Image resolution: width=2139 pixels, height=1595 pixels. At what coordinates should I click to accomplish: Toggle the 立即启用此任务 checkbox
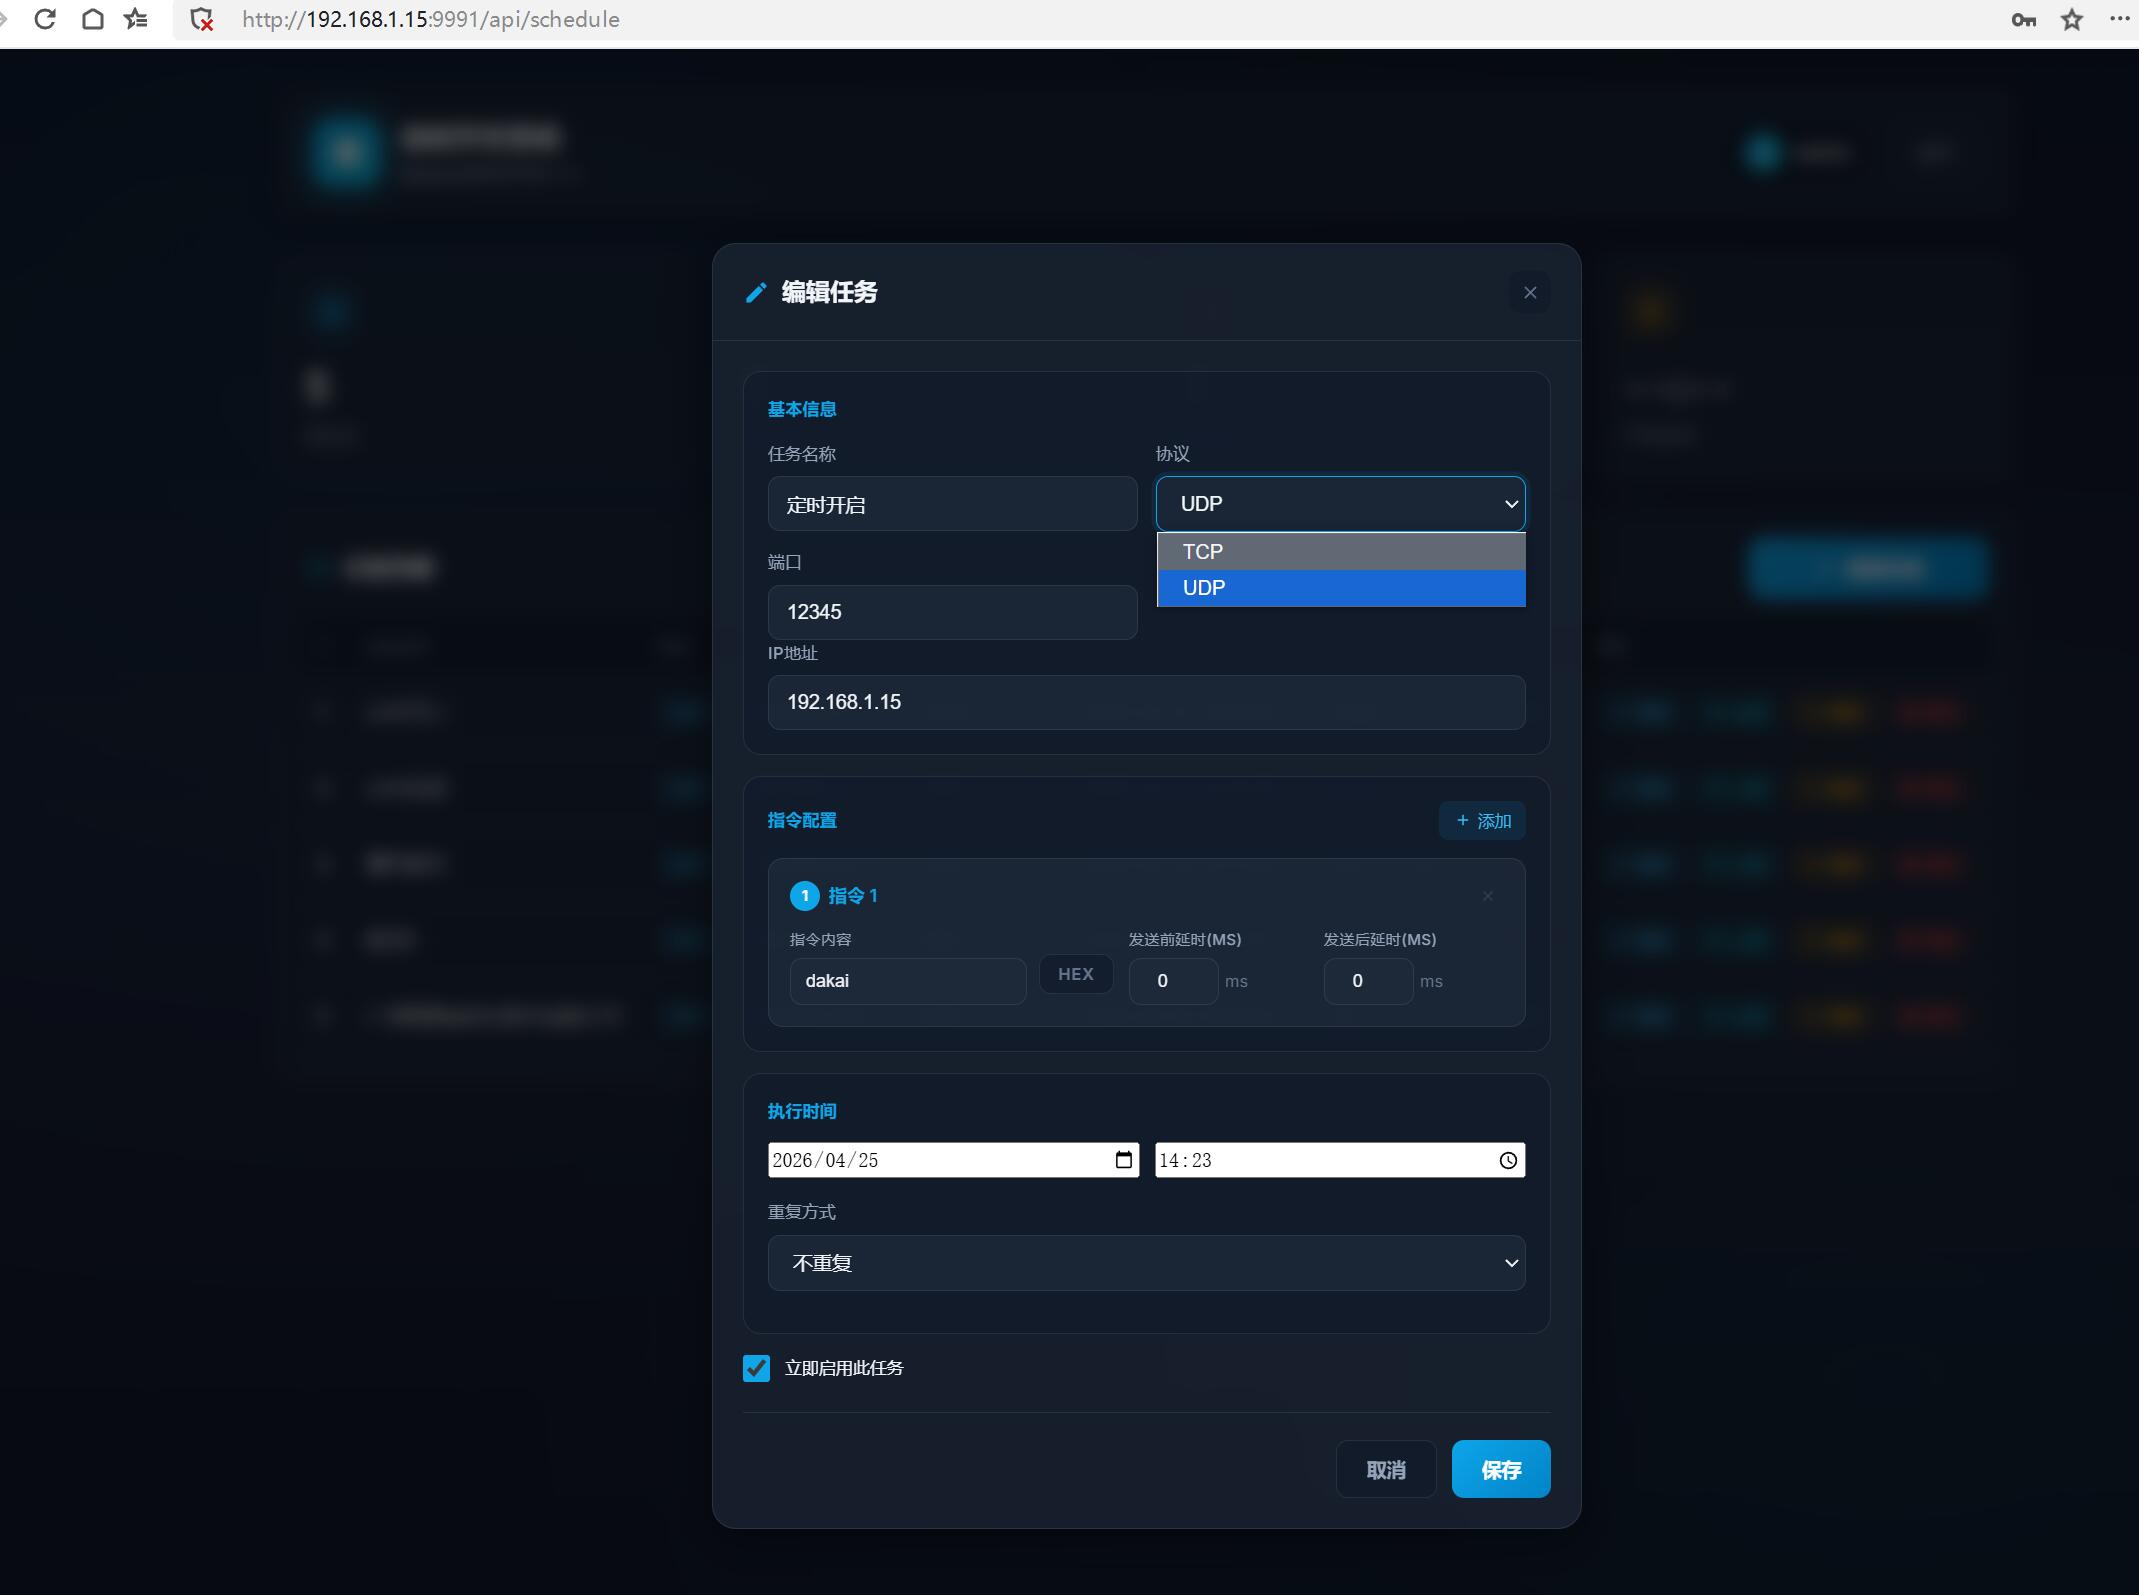[756, 1368]
